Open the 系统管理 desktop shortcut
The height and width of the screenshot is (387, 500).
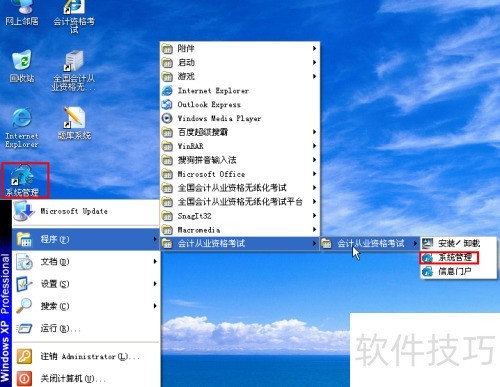[x=22, y=180]
